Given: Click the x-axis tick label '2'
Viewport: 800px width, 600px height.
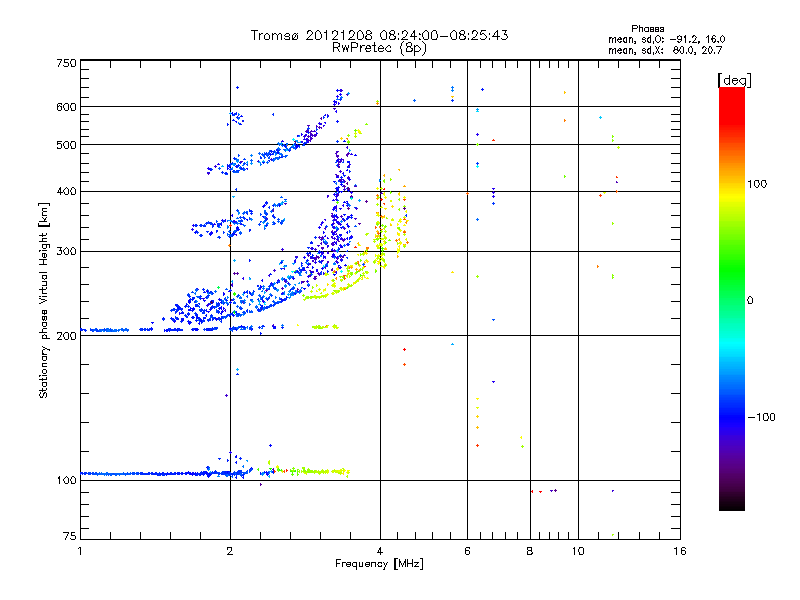Looking at the screenshot, I should point(230,551).
